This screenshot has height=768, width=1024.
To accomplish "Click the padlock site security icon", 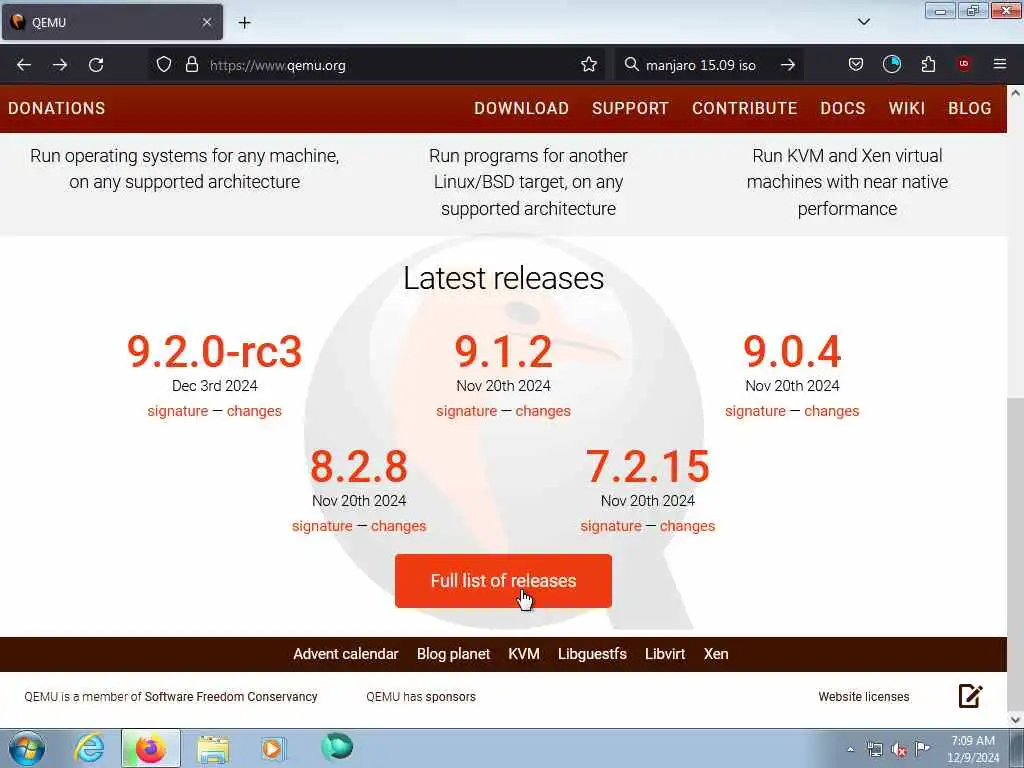I will (x=191, y=65).
